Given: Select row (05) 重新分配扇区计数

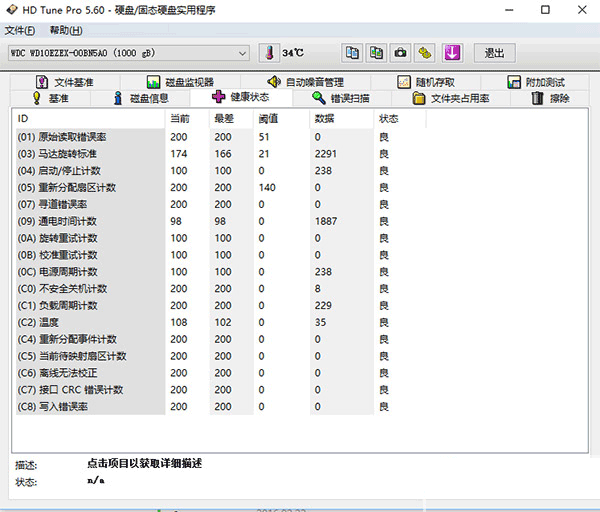Looking at the screenshot, I should tap(220, 188).
